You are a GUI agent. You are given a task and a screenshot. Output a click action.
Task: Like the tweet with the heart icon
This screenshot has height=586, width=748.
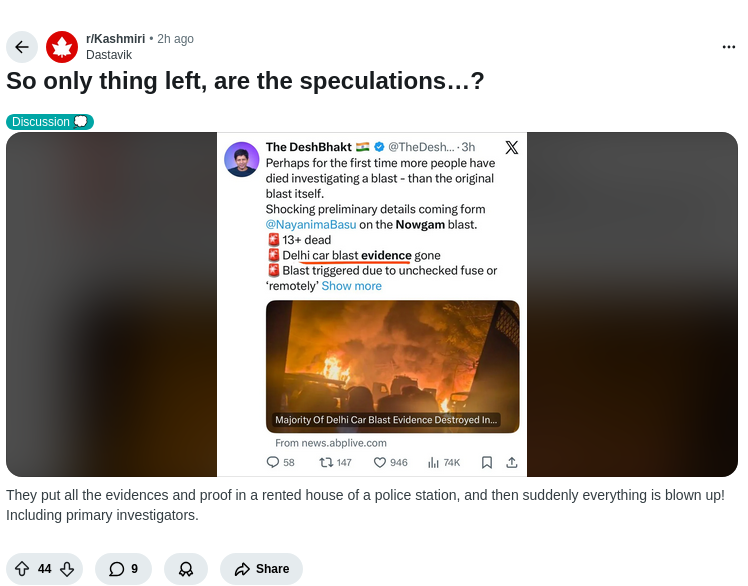coord(380,462)
